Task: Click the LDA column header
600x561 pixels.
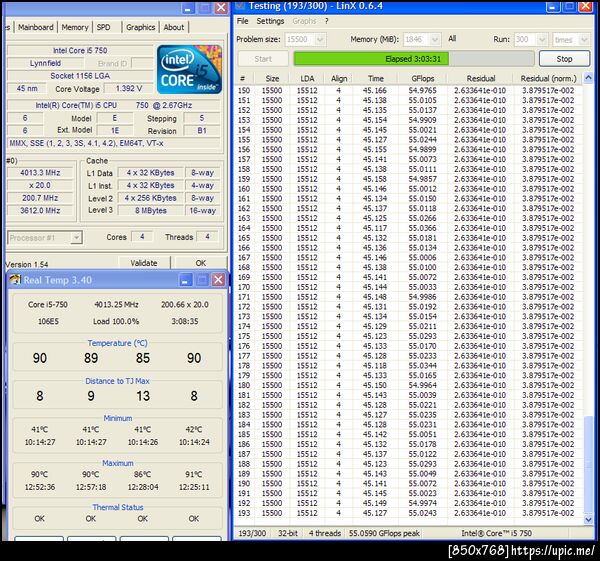Action: click(307, 78)
